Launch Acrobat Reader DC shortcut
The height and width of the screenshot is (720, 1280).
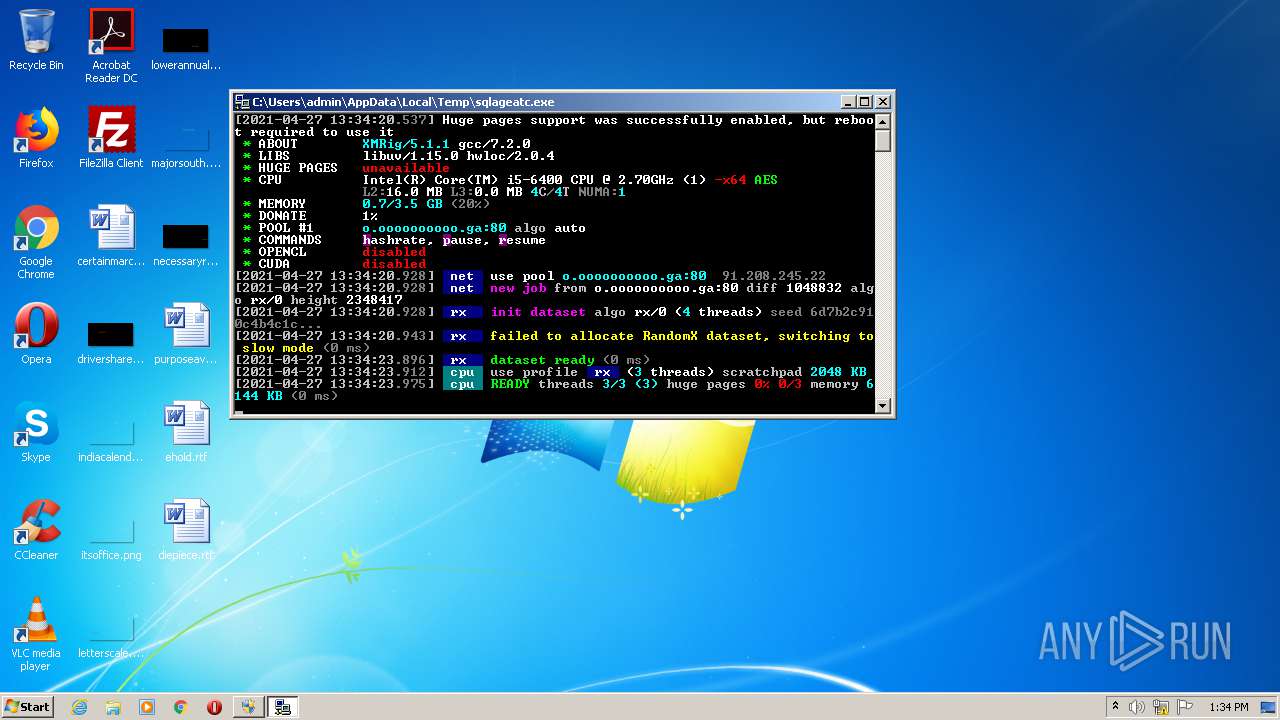111,46
